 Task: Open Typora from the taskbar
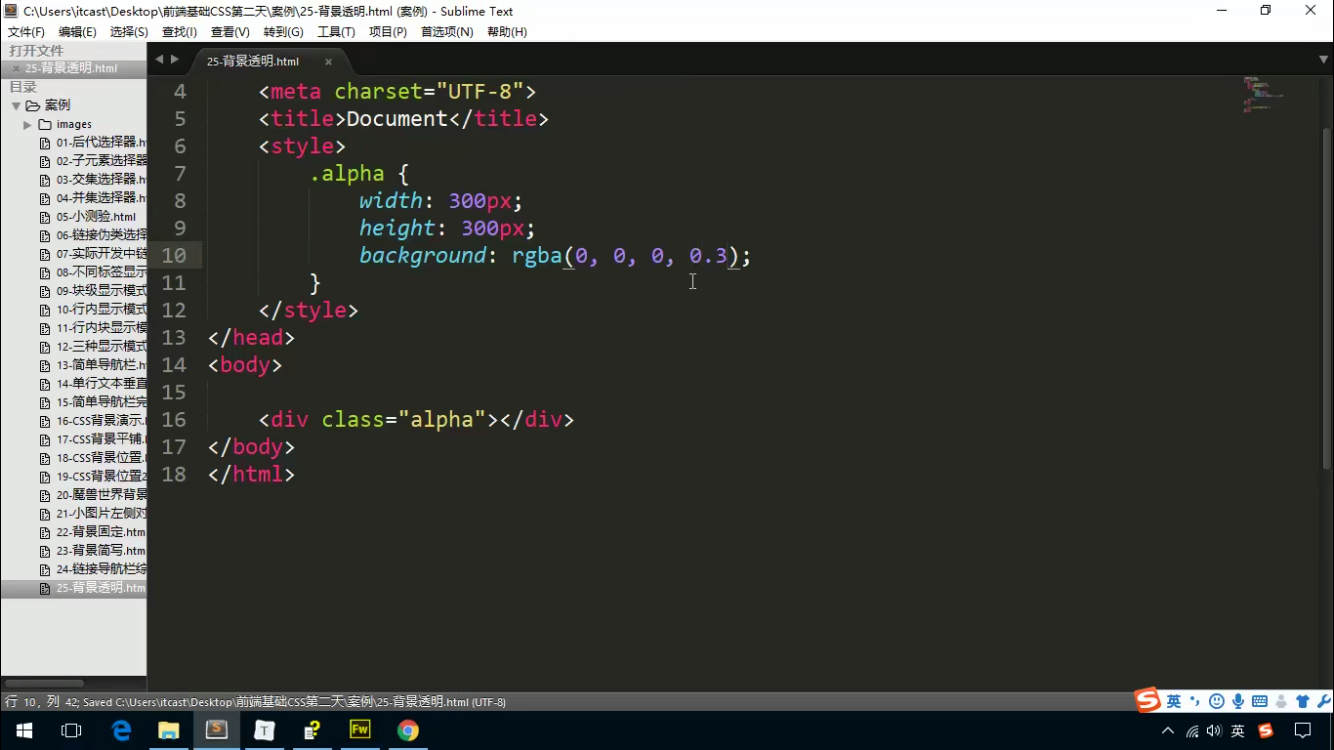264,731
